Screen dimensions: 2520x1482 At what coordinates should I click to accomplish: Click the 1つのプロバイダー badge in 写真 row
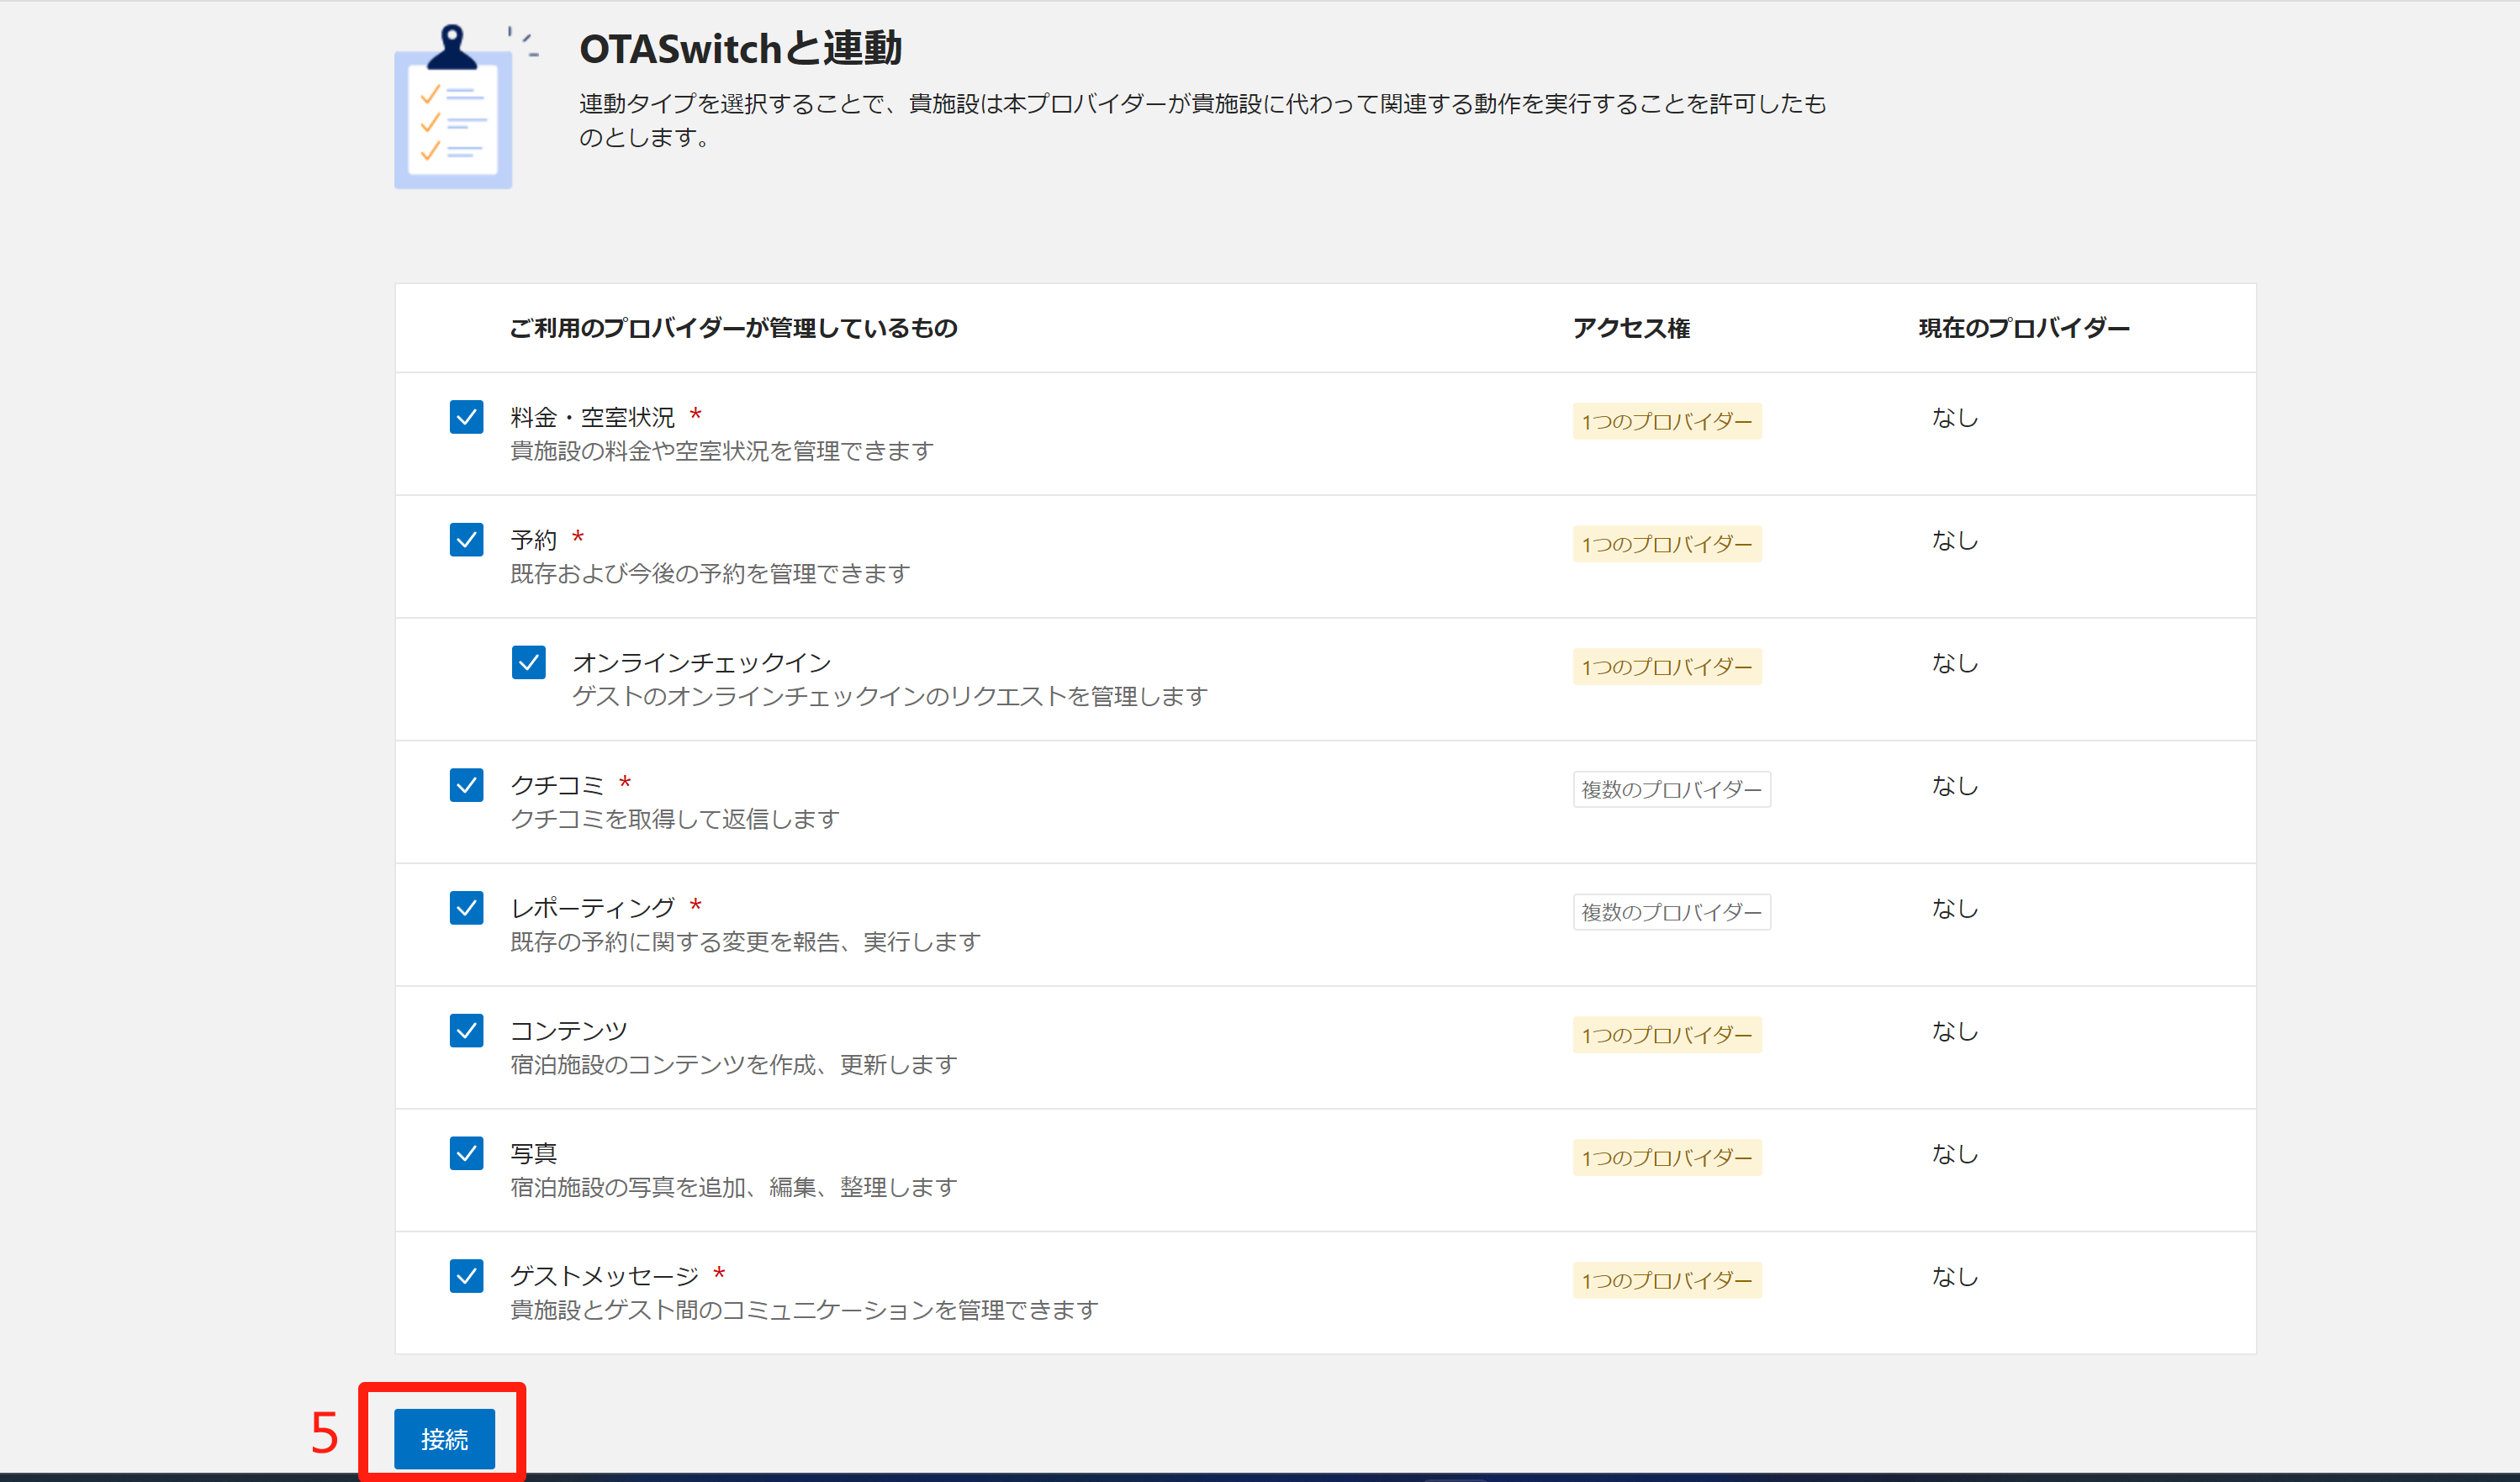[x=1667, y=1158]
